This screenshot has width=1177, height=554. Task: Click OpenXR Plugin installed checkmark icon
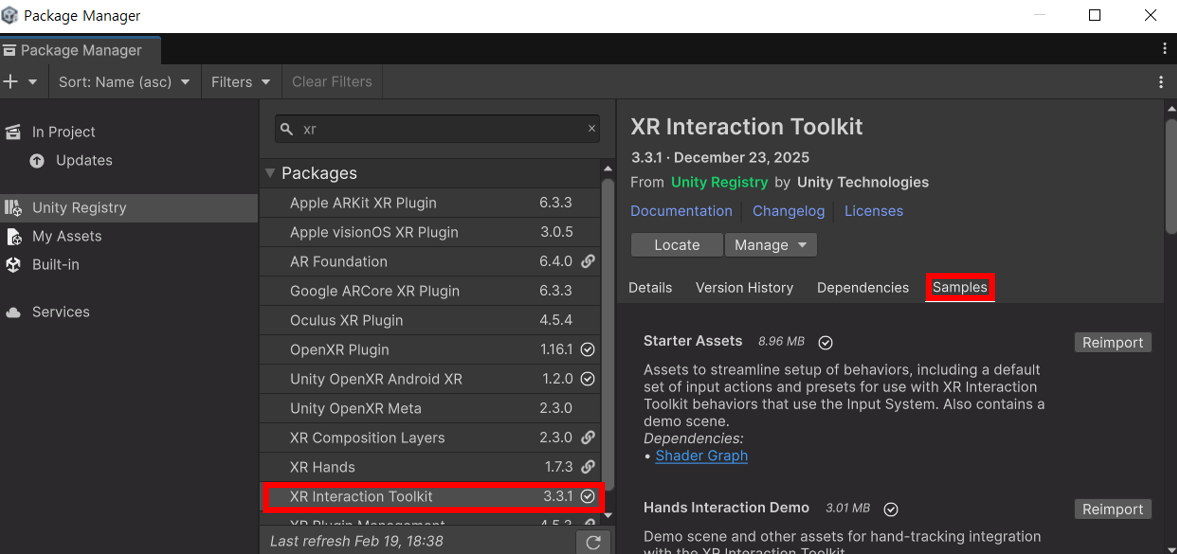point(588,350)
